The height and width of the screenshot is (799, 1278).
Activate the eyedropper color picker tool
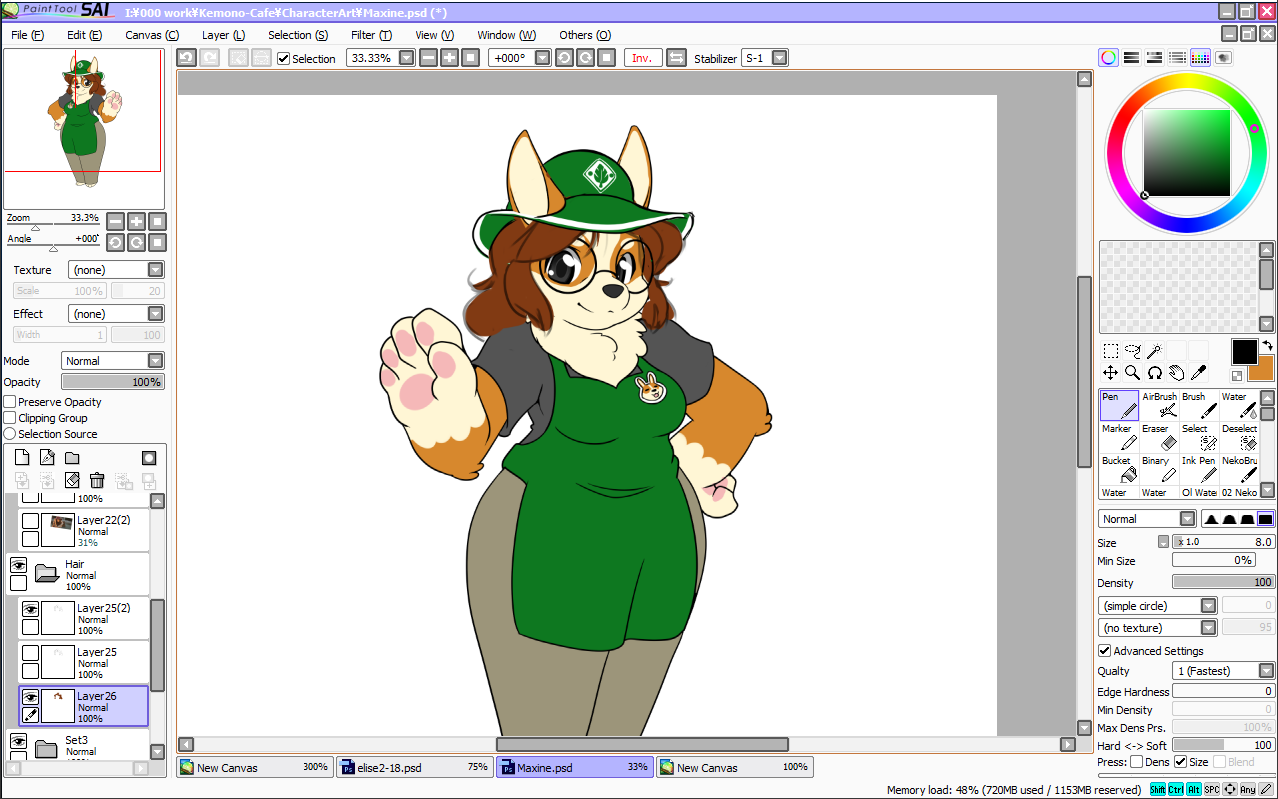pyautogui.click(x=1198, y=373)
